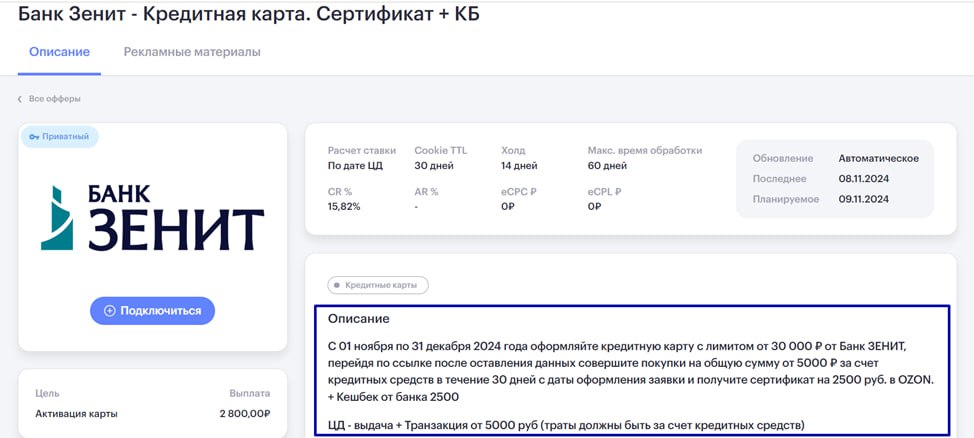Click the Цель column header
The image size is (974, 438).
(47, 393)
